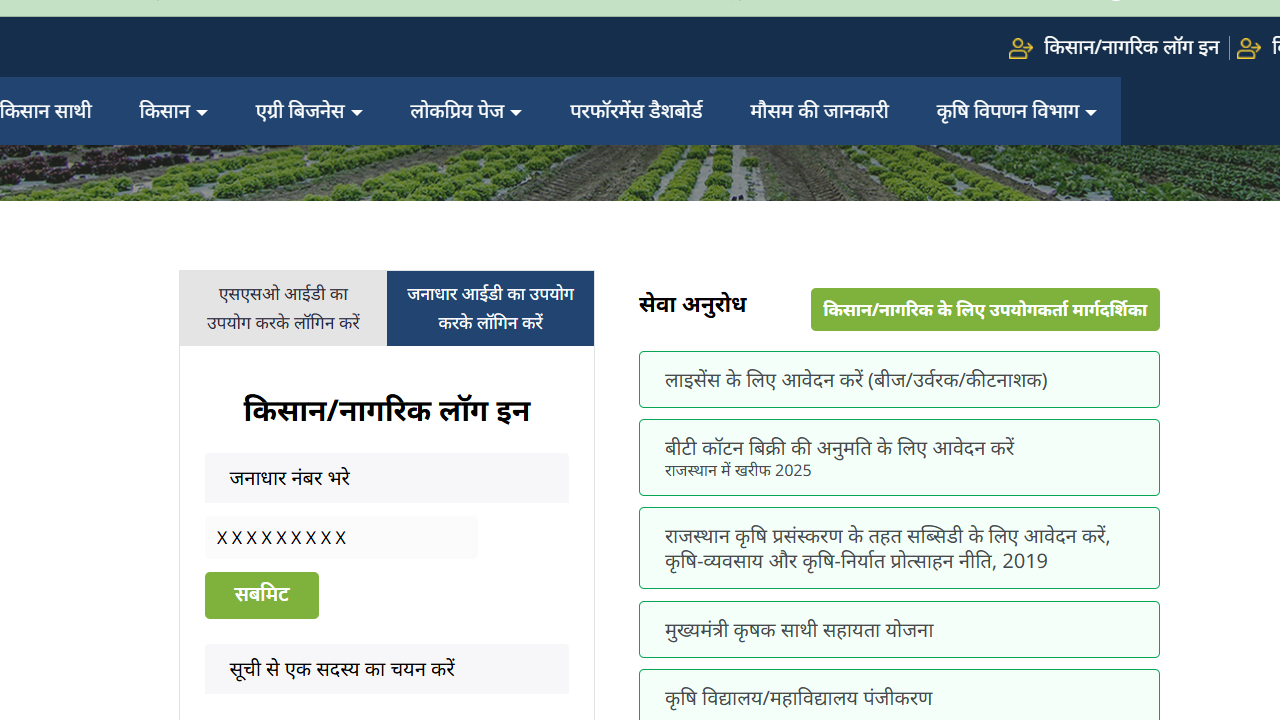This screenshot has width=1280, height=720.
Task: Switch to एसएसओ आईडी login tab
Action: [x=283, y=308]
